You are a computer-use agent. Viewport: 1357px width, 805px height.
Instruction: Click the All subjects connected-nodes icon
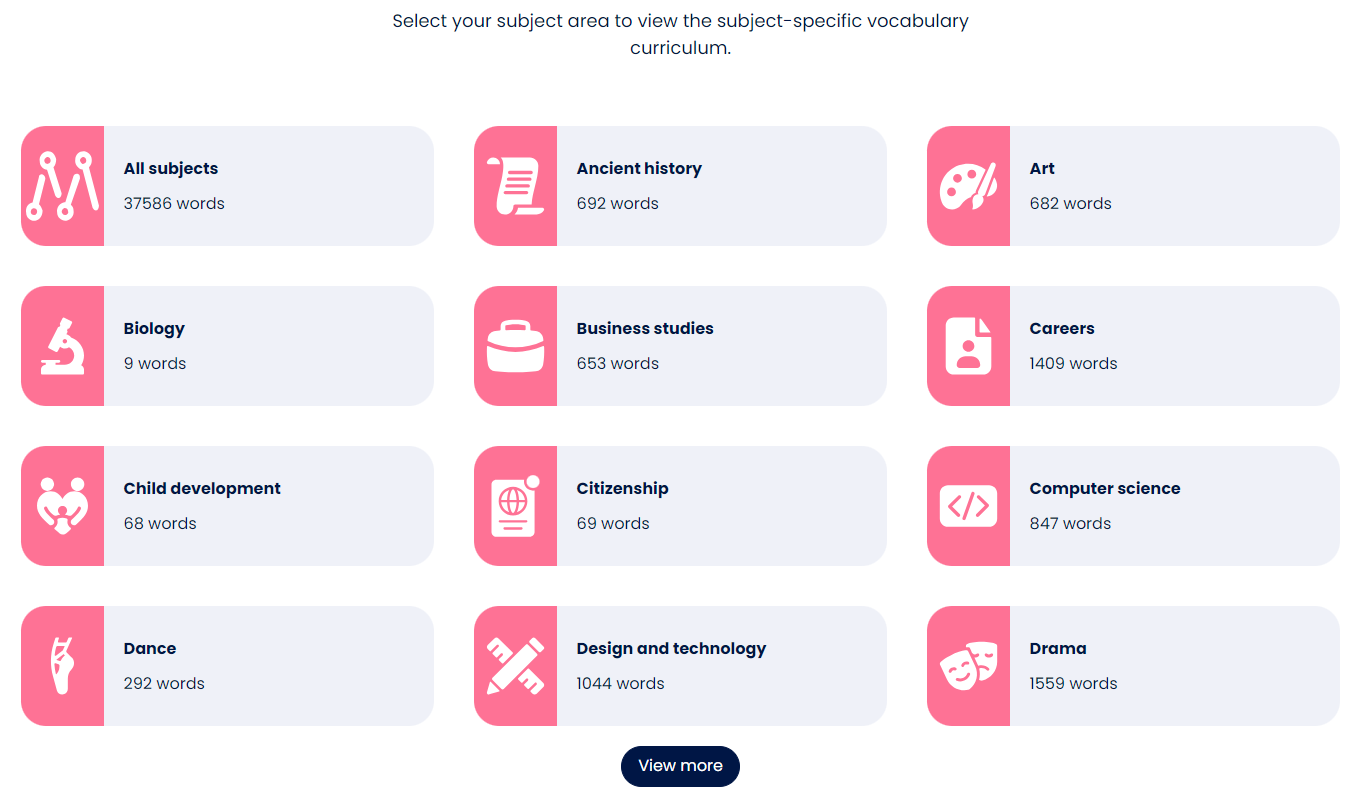tap(62, 186)
